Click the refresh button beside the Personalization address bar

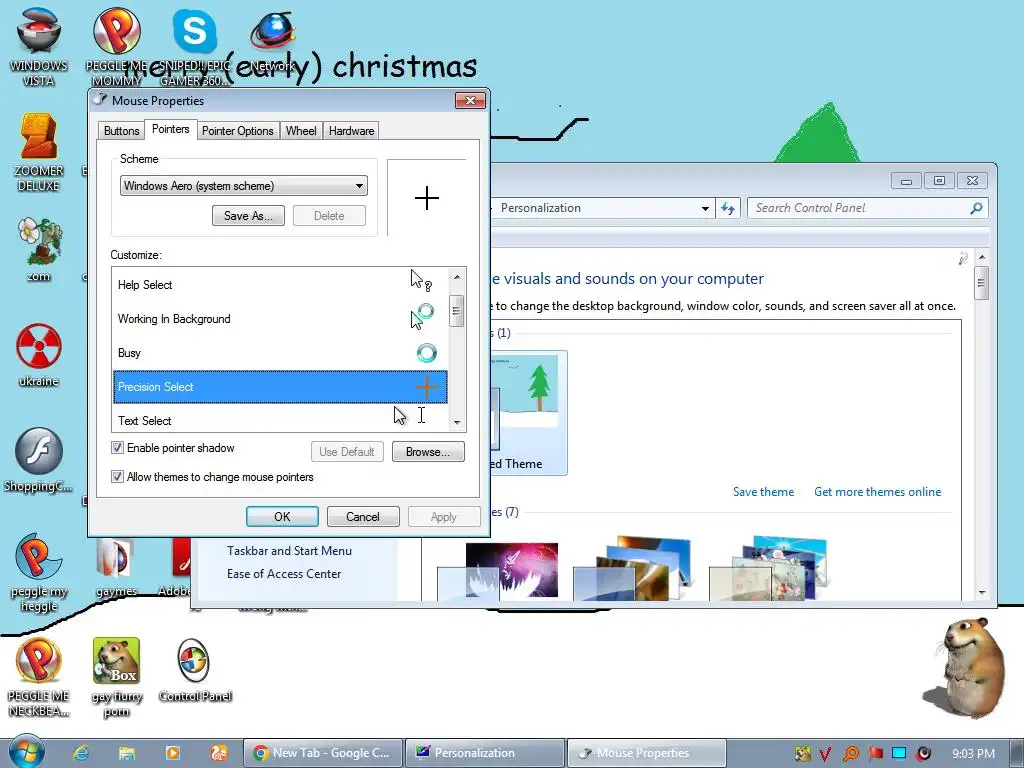pos(728,208)
